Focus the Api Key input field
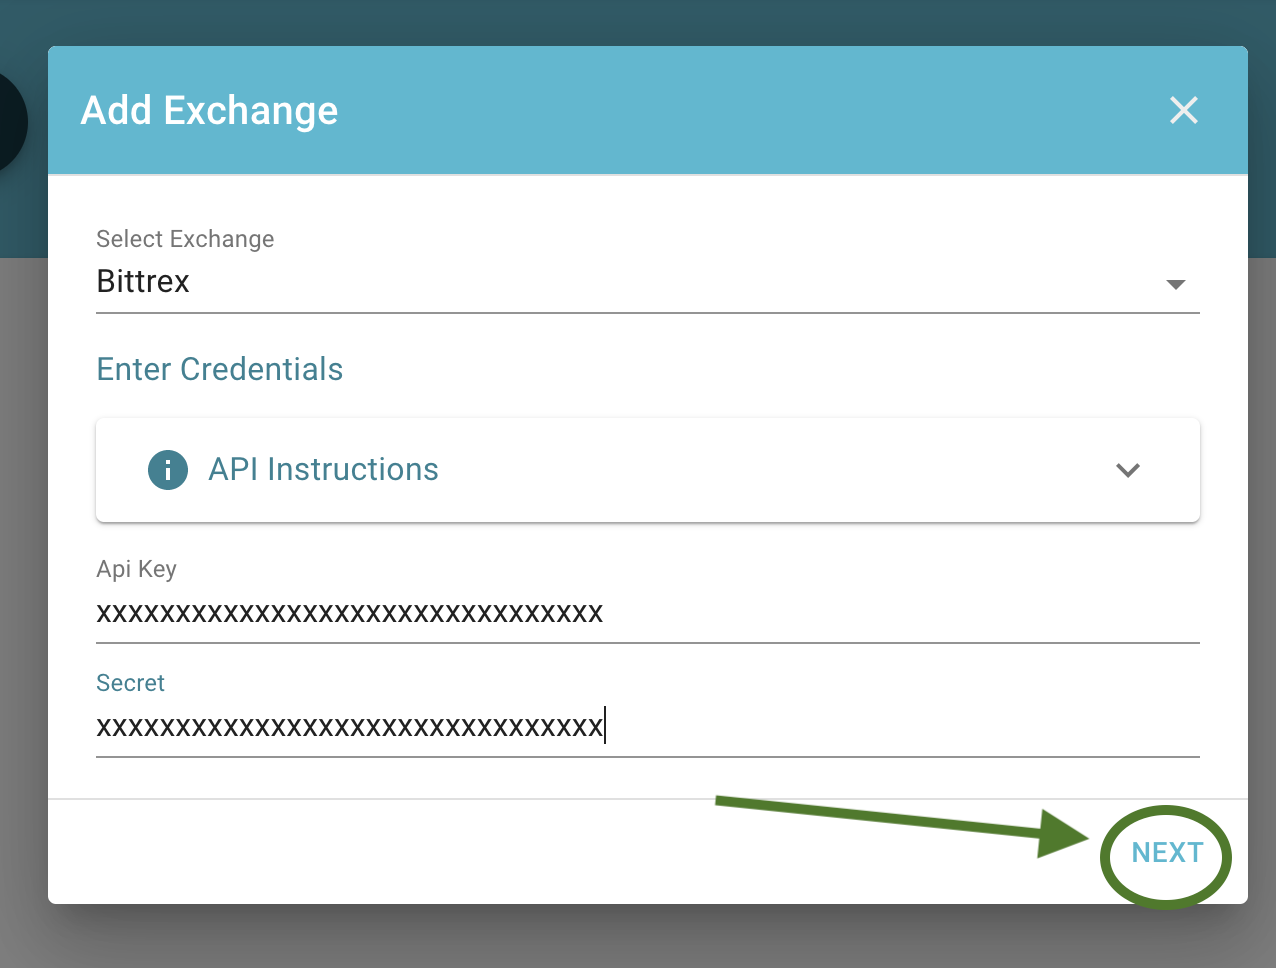Image resolution: width=1276 pixels, height=968 pixels. pyautogui.click(x=648, y=613)
